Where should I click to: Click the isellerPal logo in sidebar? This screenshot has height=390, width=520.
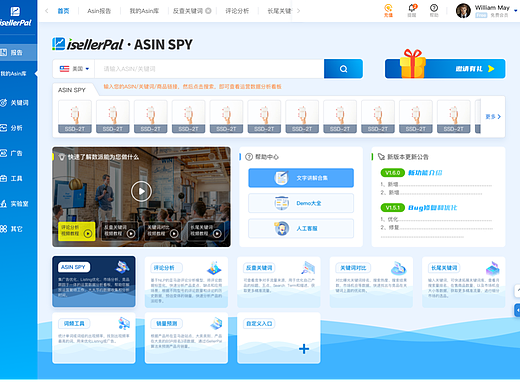[15, 17]
